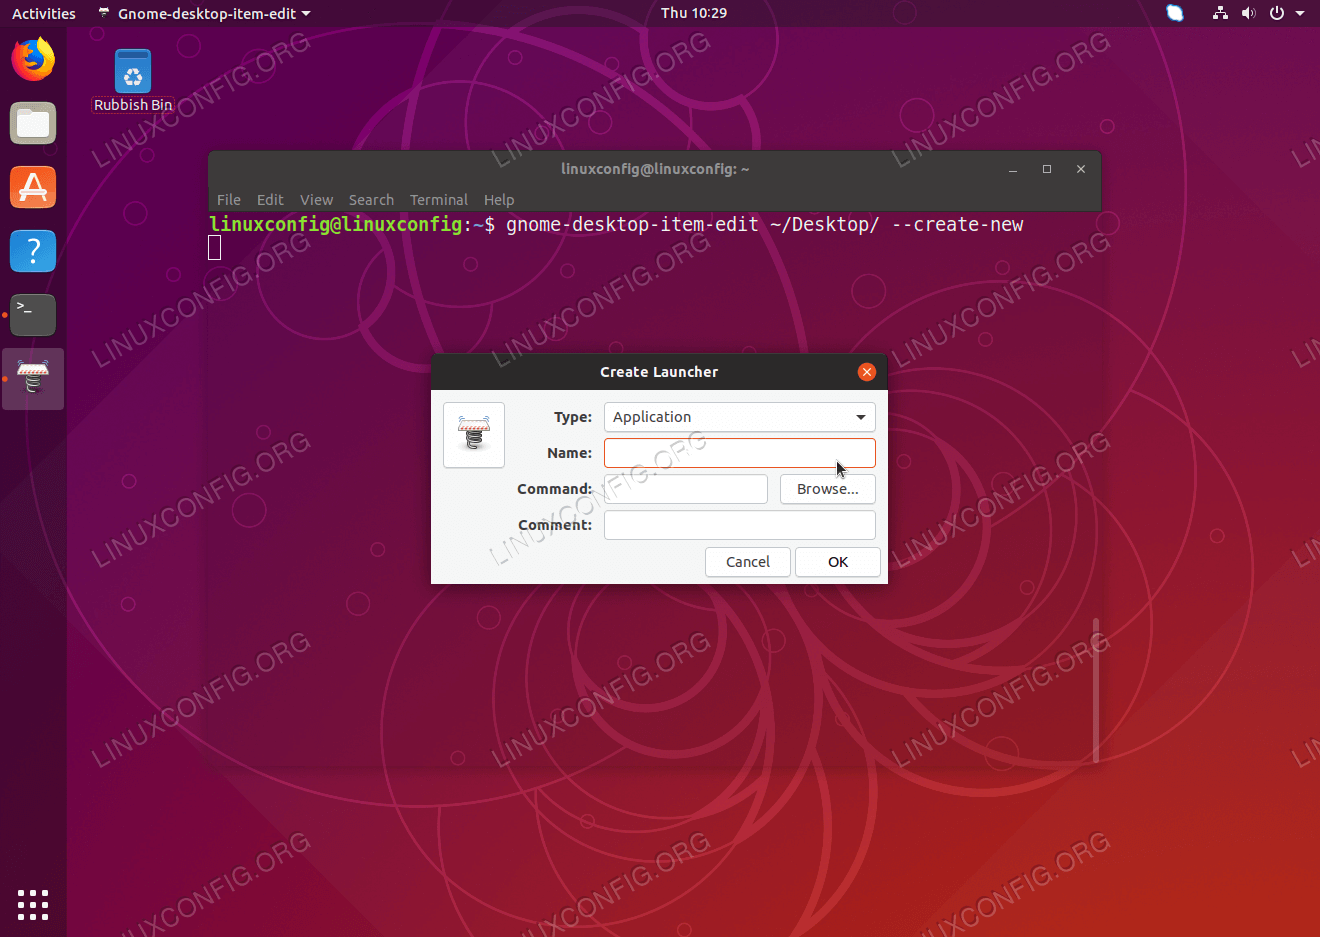Click the power icon in top bar
Viewport: 1320px width, 937px height.
pyautogui.click(x=1277, y=13)
